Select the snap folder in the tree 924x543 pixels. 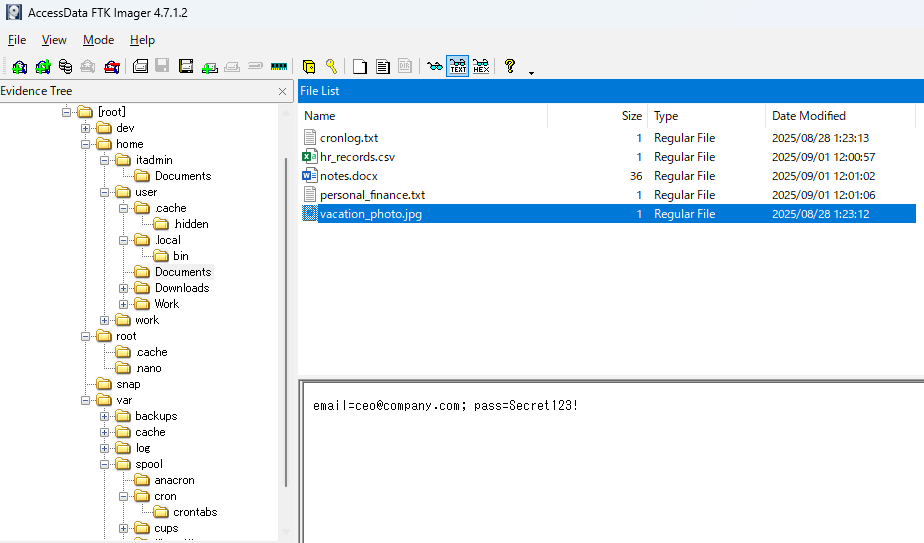(128, 384)
